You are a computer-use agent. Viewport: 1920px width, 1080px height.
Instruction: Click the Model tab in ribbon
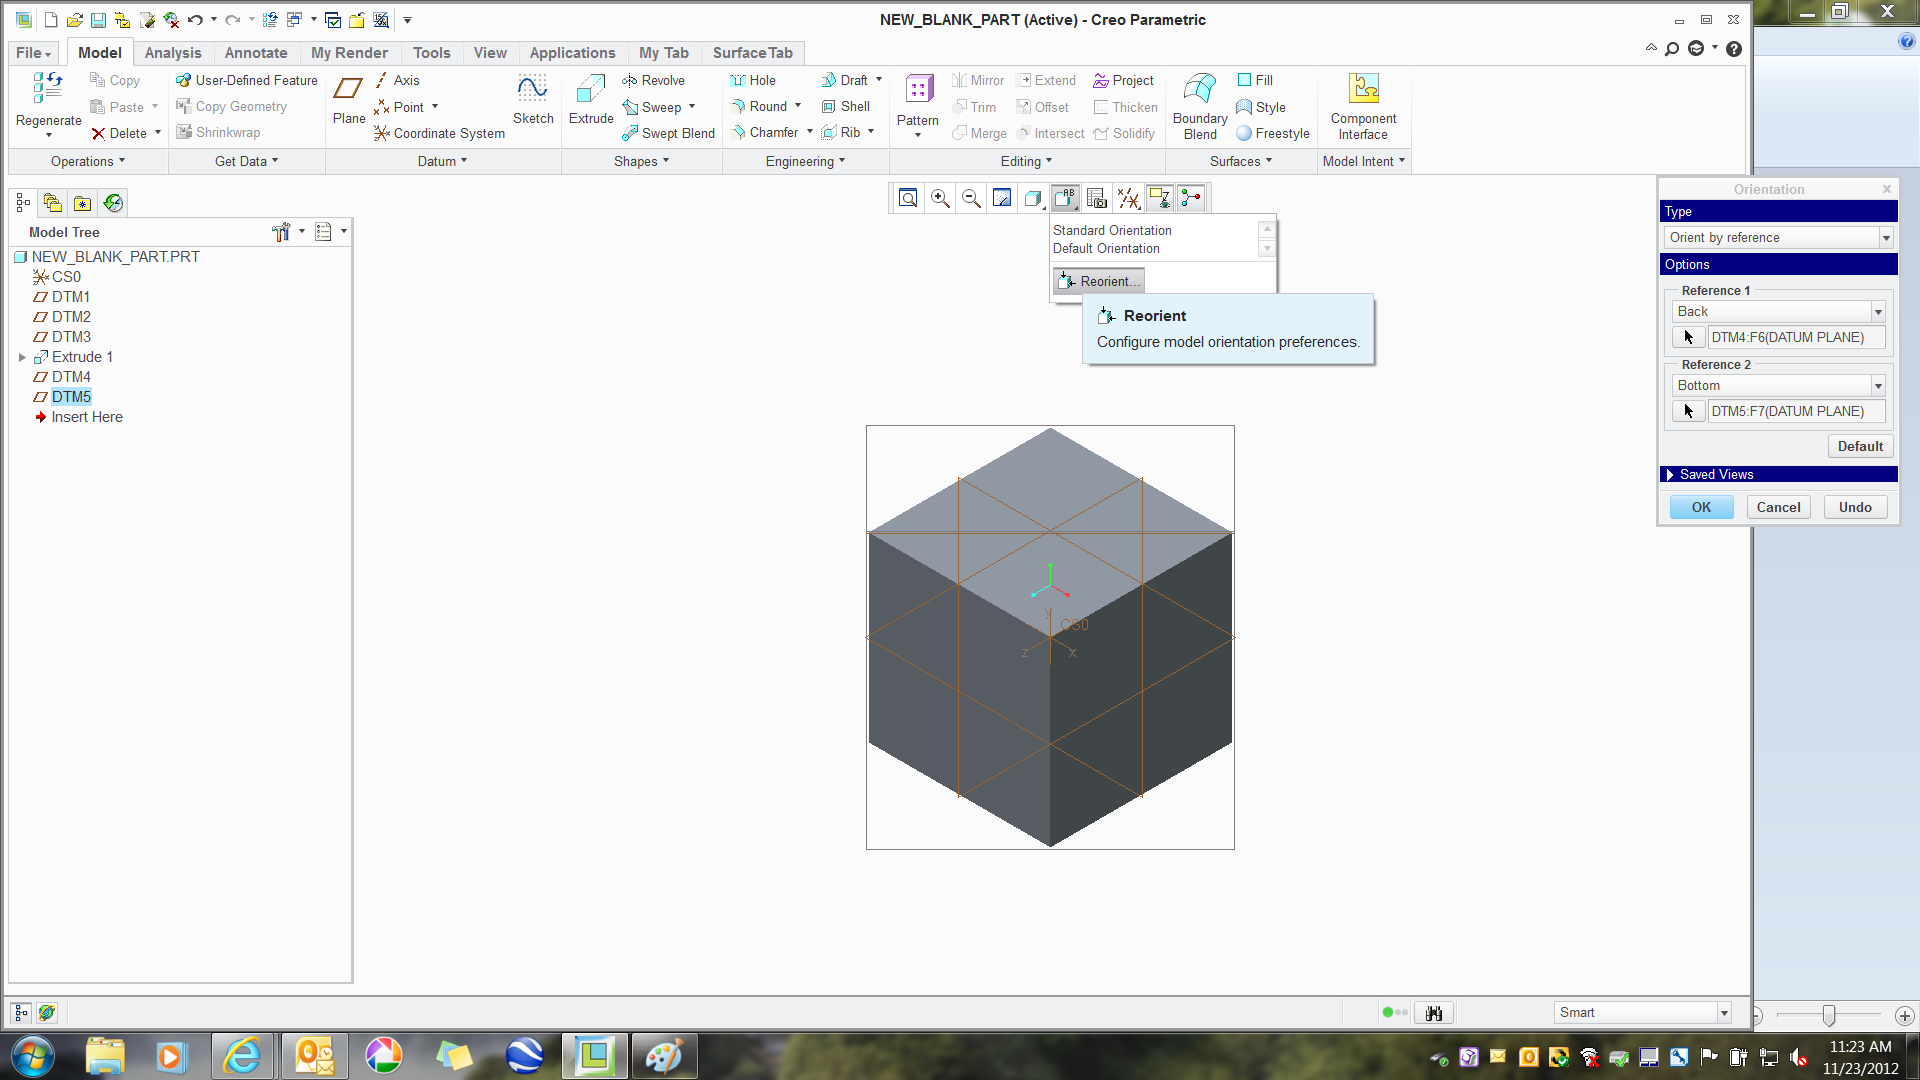click(x=100, y=53)
